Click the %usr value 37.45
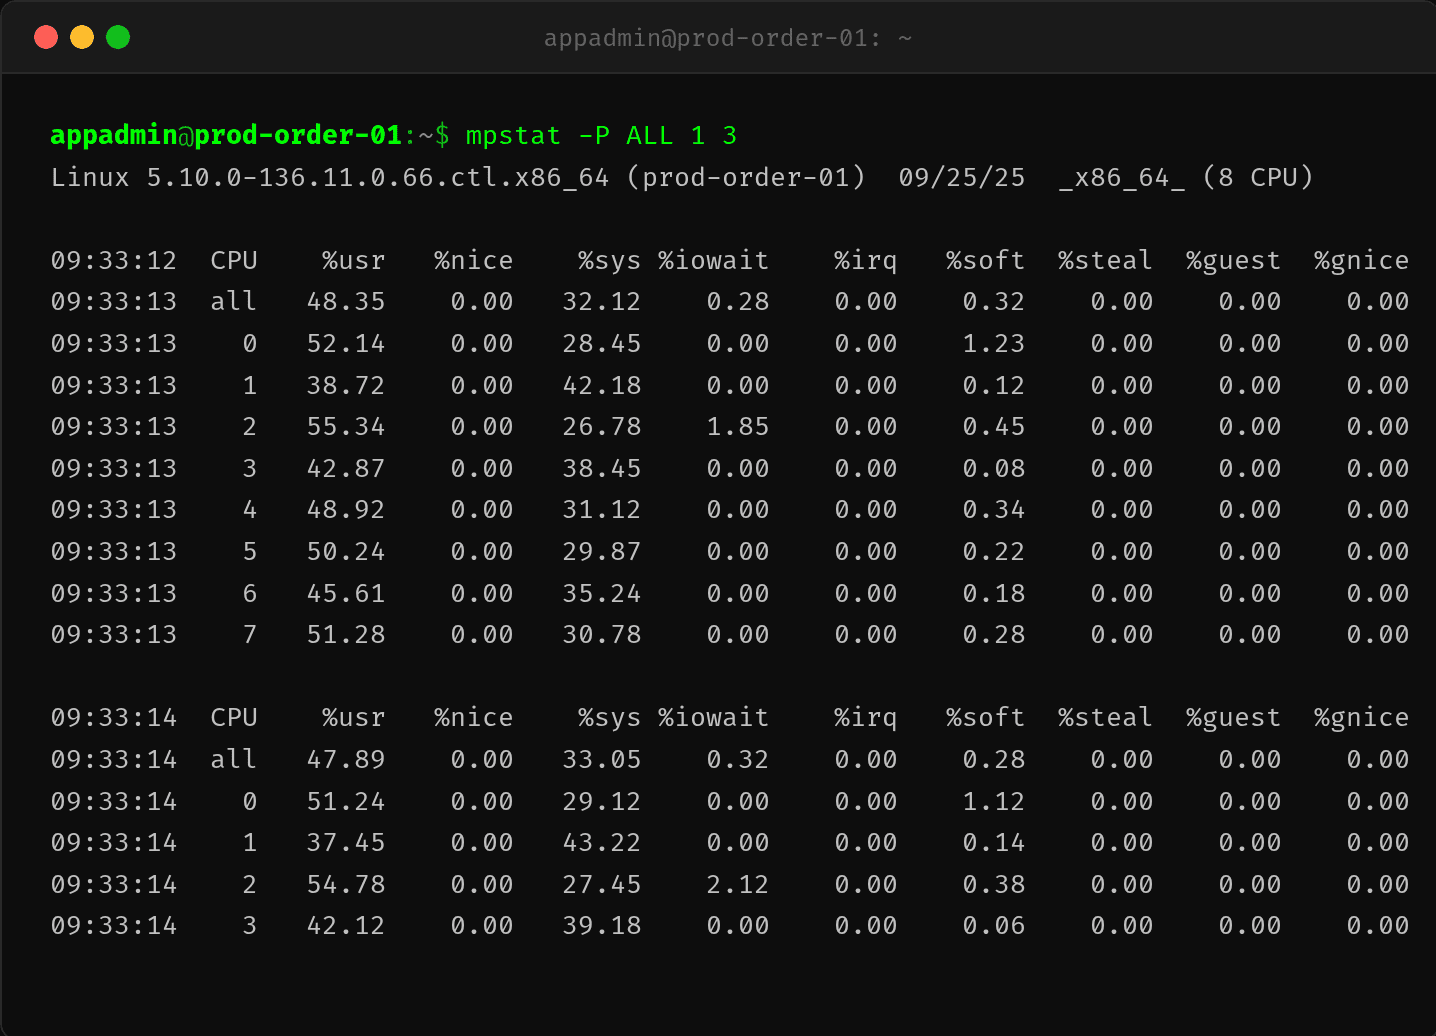Image resolution: width=1436 pixels, height=1036 pixels. pos(346,842)
